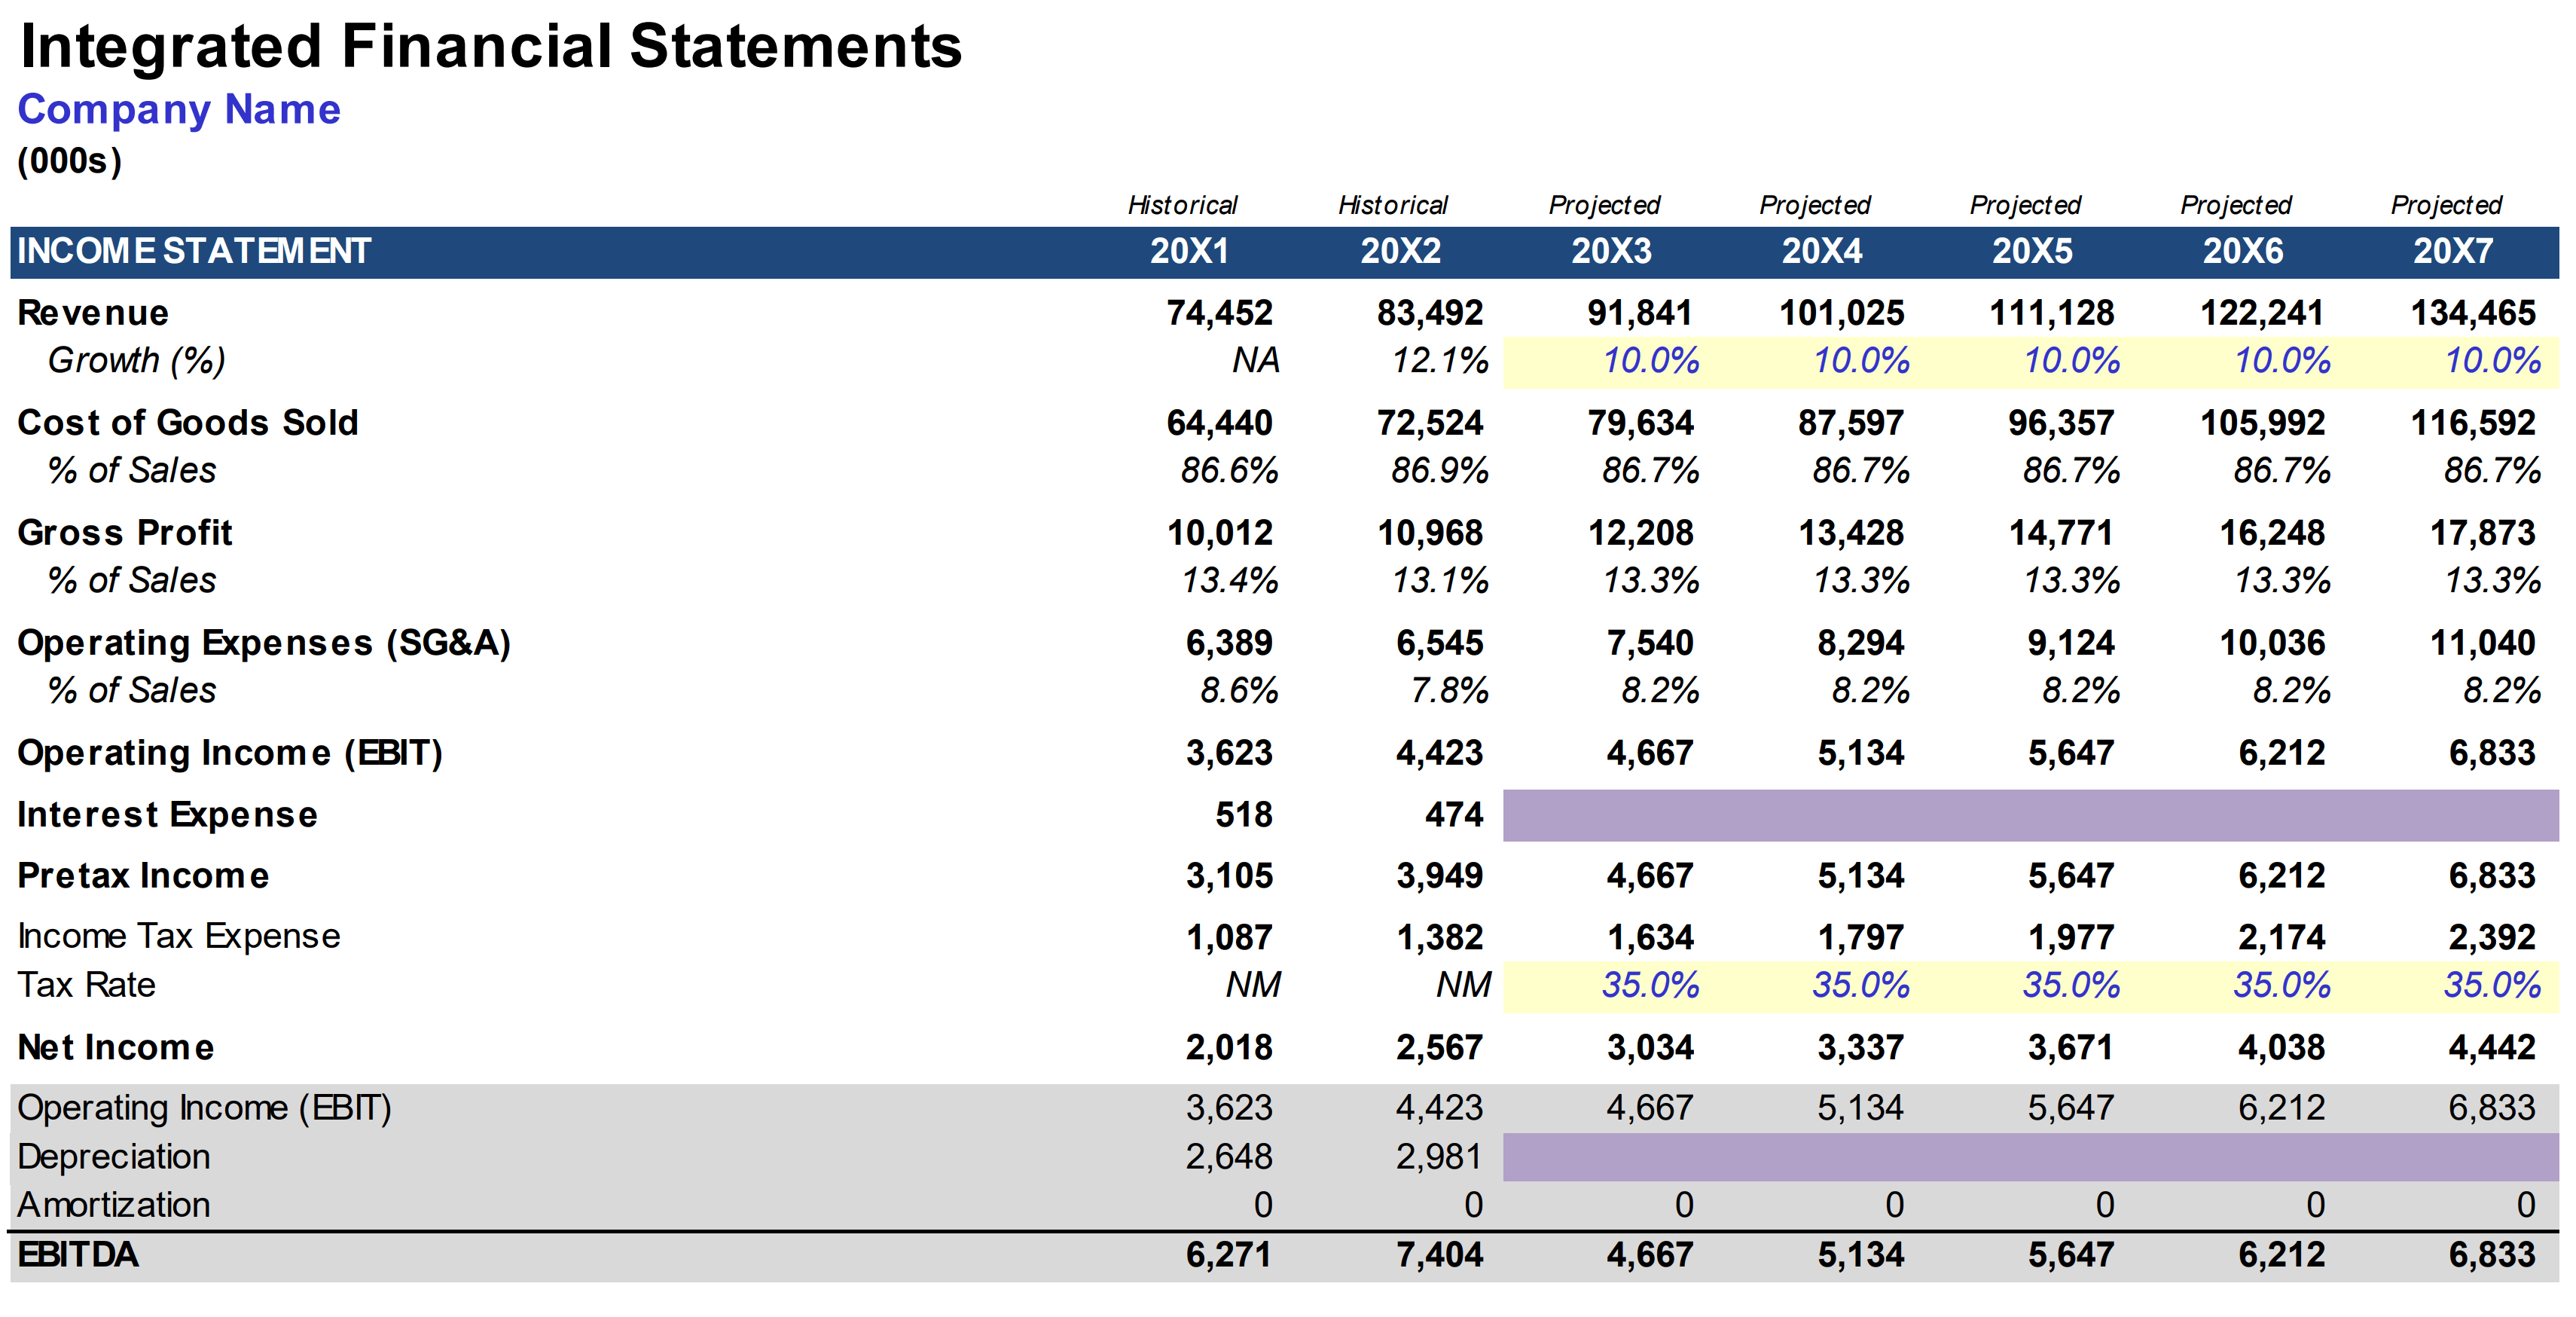The width and height of the screenshot is (2576, 1317).
Task: Select pretax income value 3,949
Action: [x=1440, y=877]
